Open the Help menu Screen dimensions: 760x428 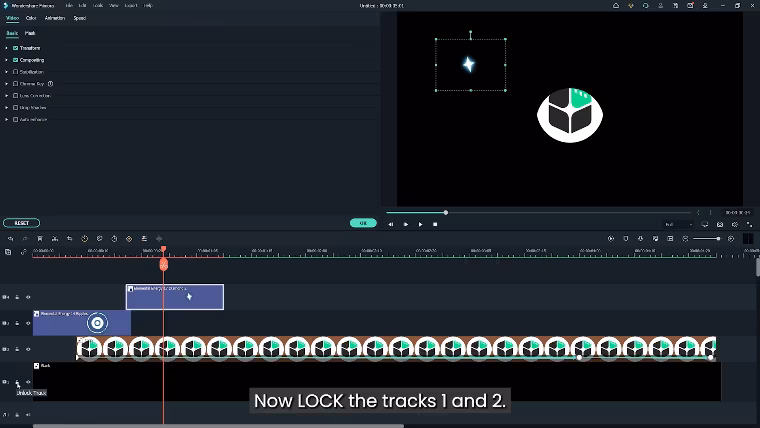point(148,6)
